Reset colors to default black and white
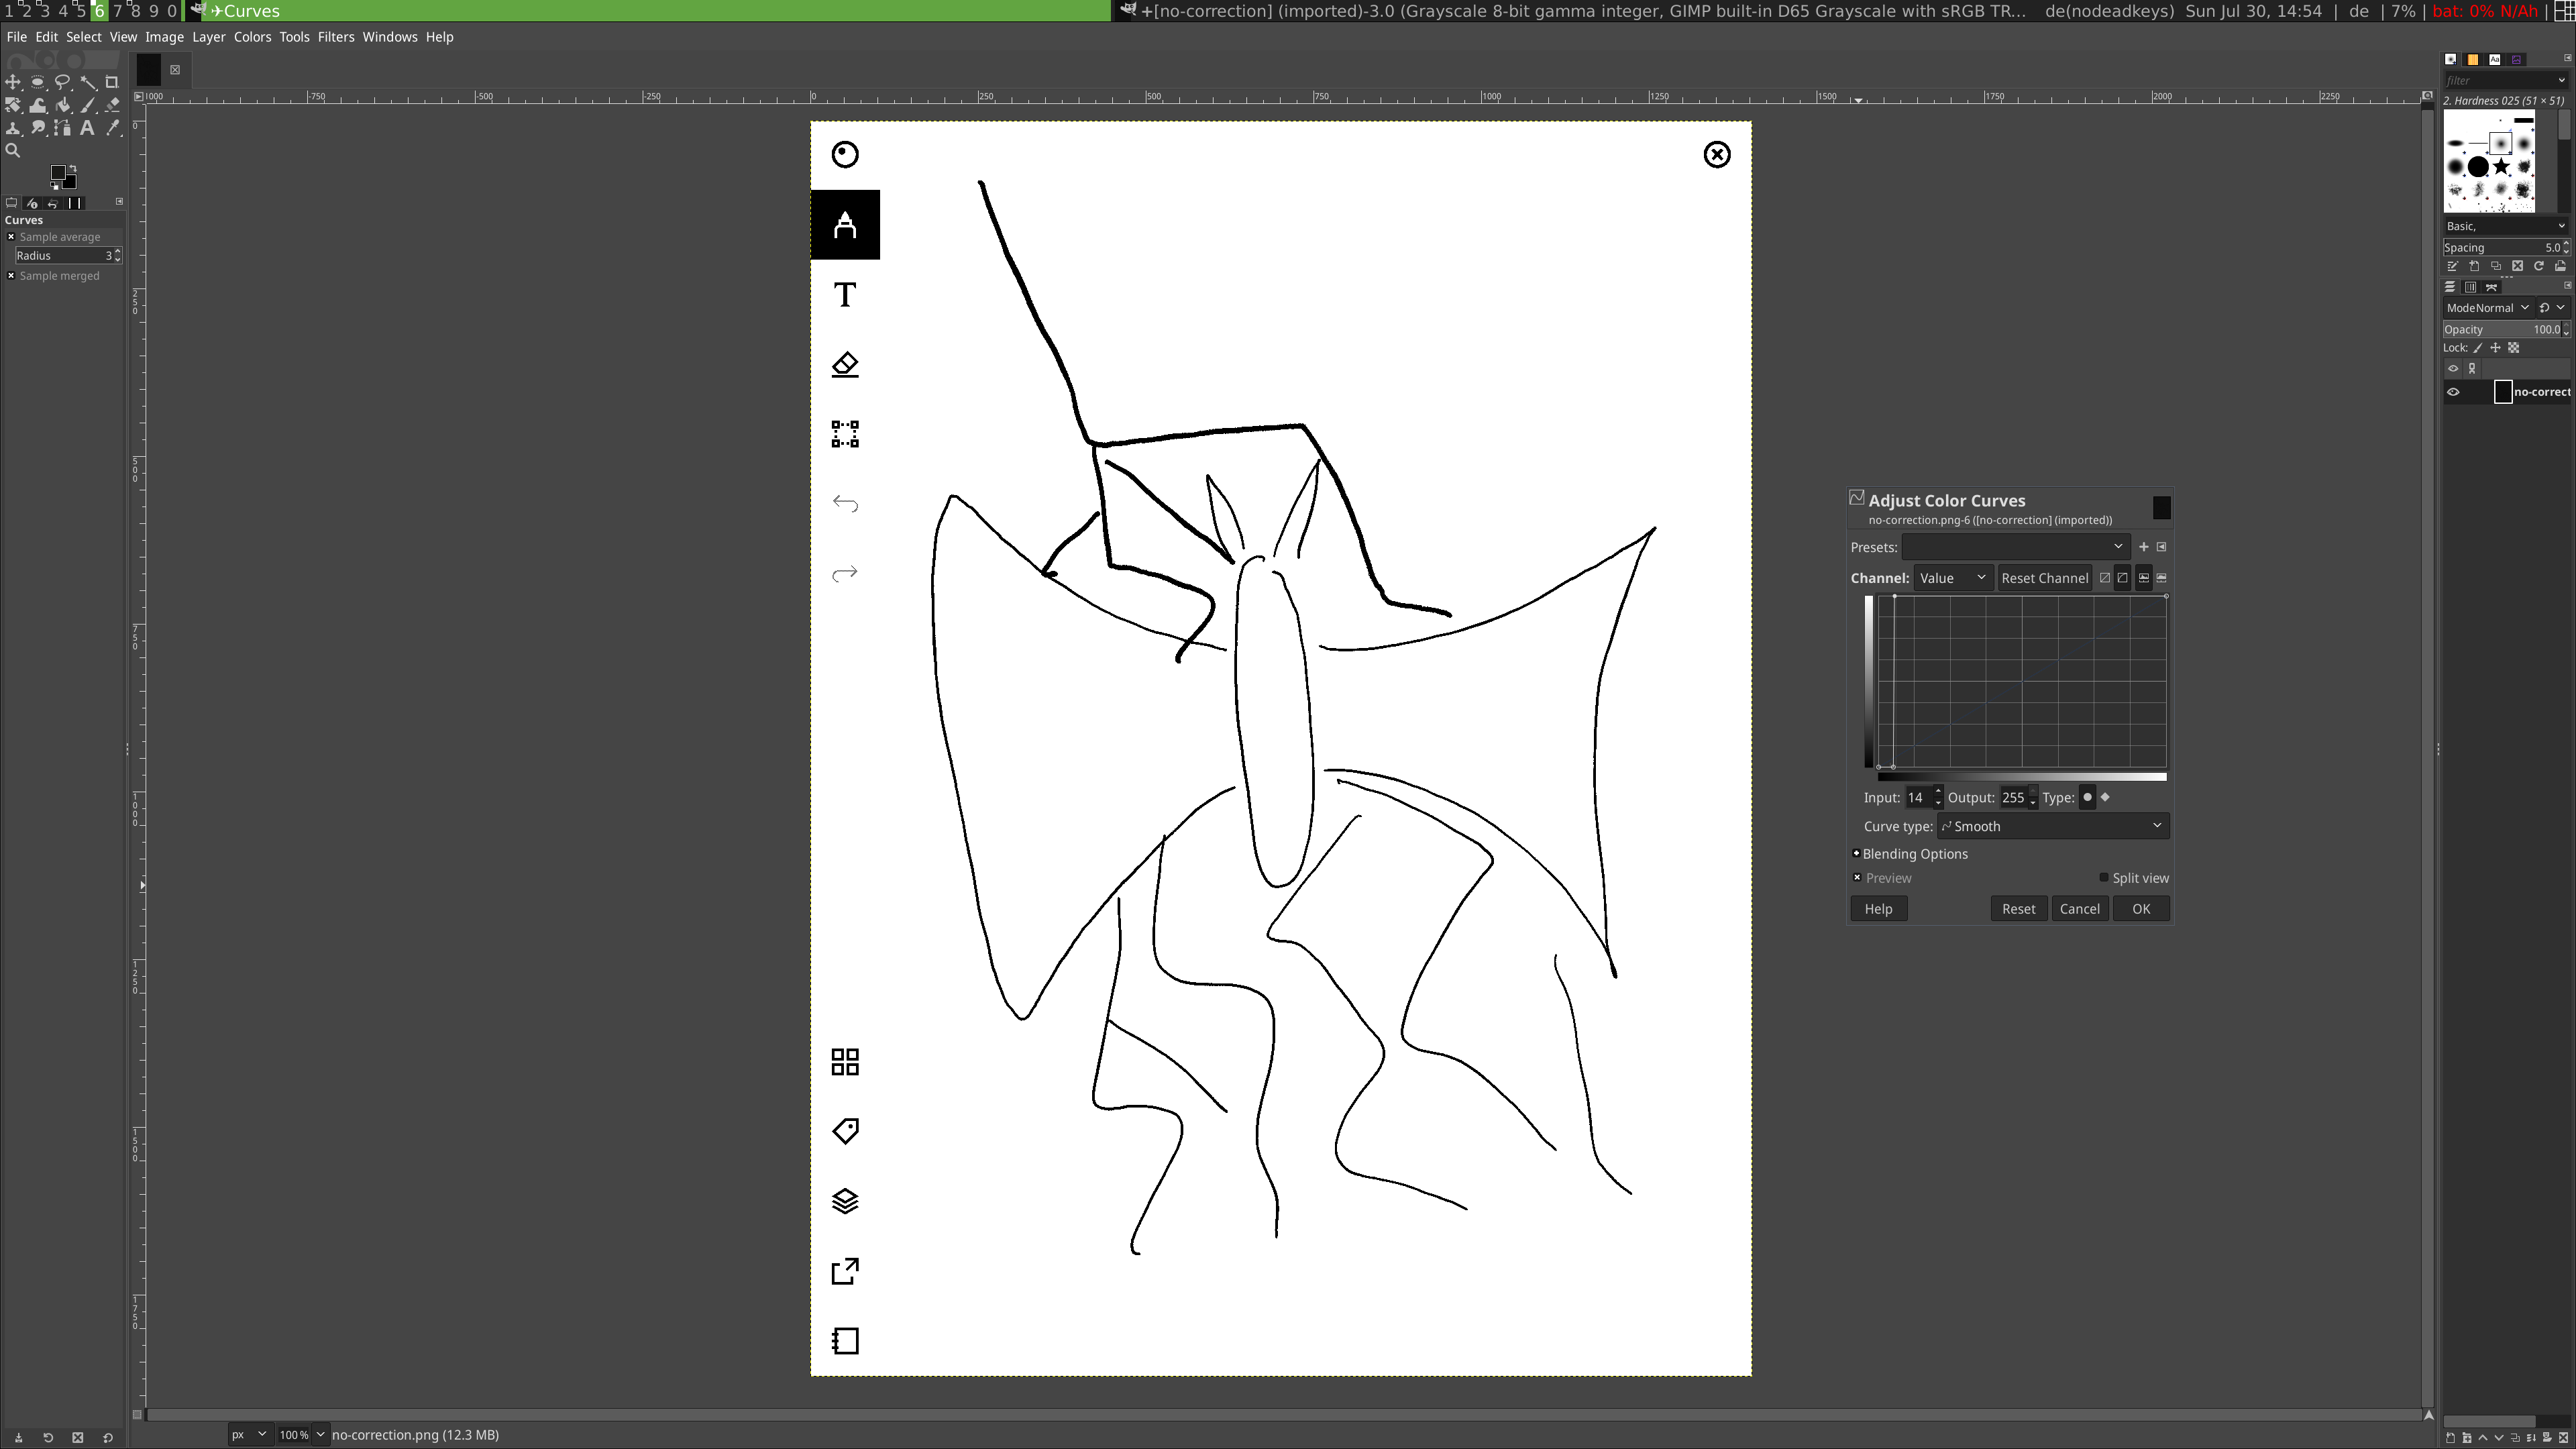The image size is (2576, 1449). pos(55,186)
